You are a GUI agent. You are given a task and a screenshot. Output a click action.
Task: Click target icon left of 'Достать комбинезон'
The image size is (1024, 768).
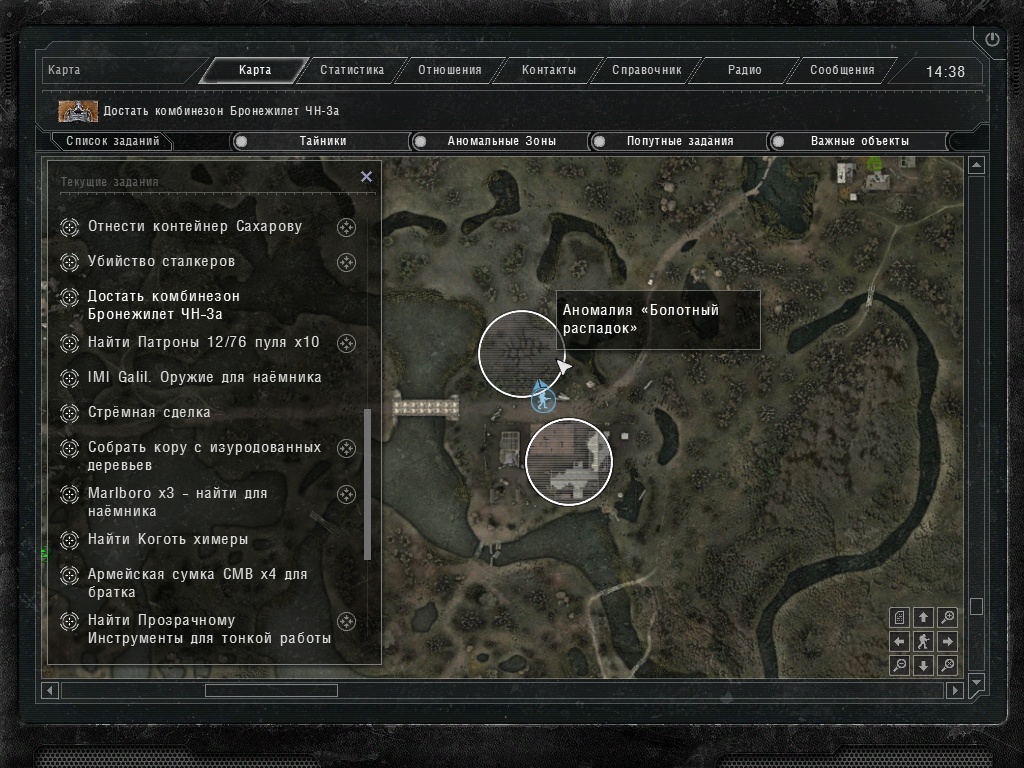click(x=69, y=297)
